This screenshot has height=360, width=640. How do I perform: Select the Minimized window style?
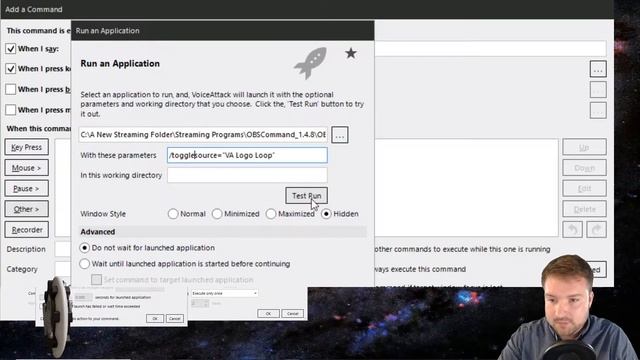[x=217, y=214]
